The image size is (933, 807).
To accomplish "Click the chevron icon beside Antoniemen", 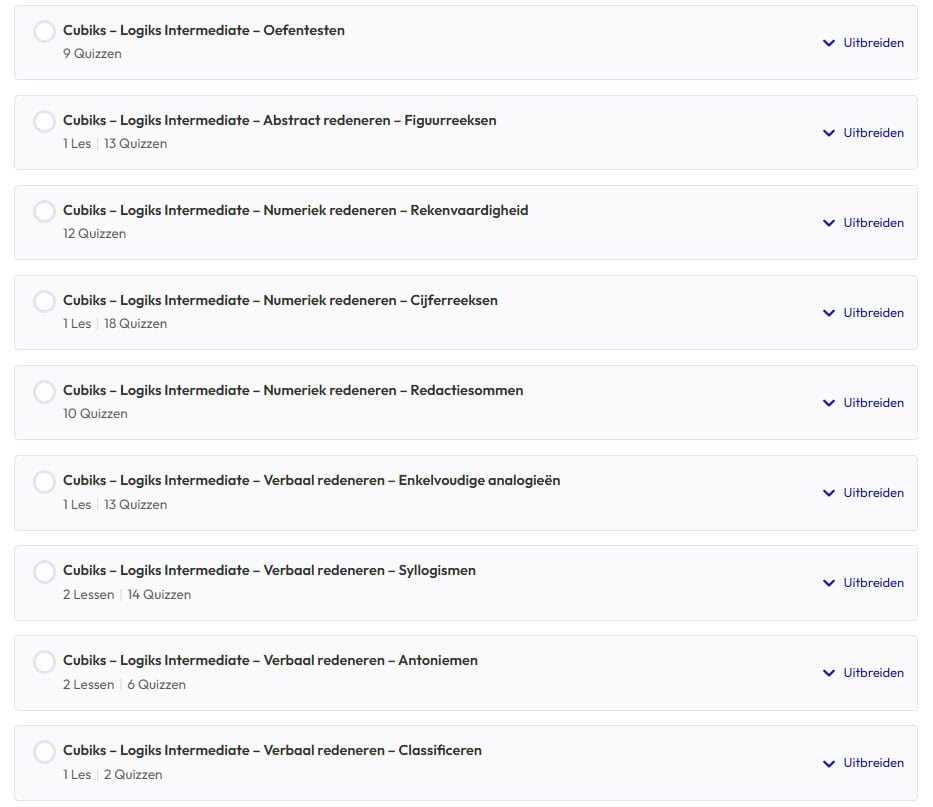I will coord(828,673).
